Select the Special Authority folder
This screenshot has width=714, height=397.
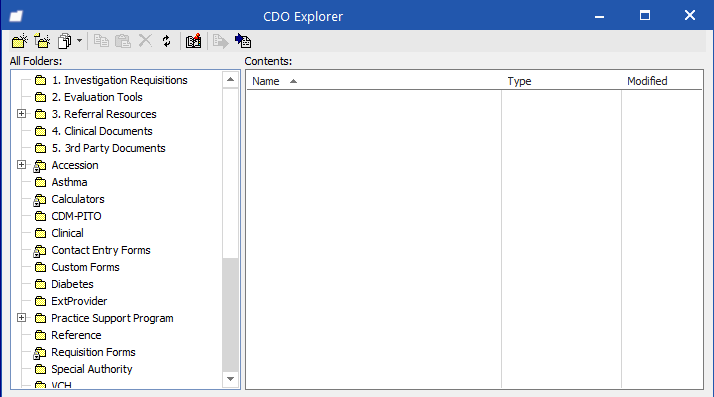tap(92, 369)
